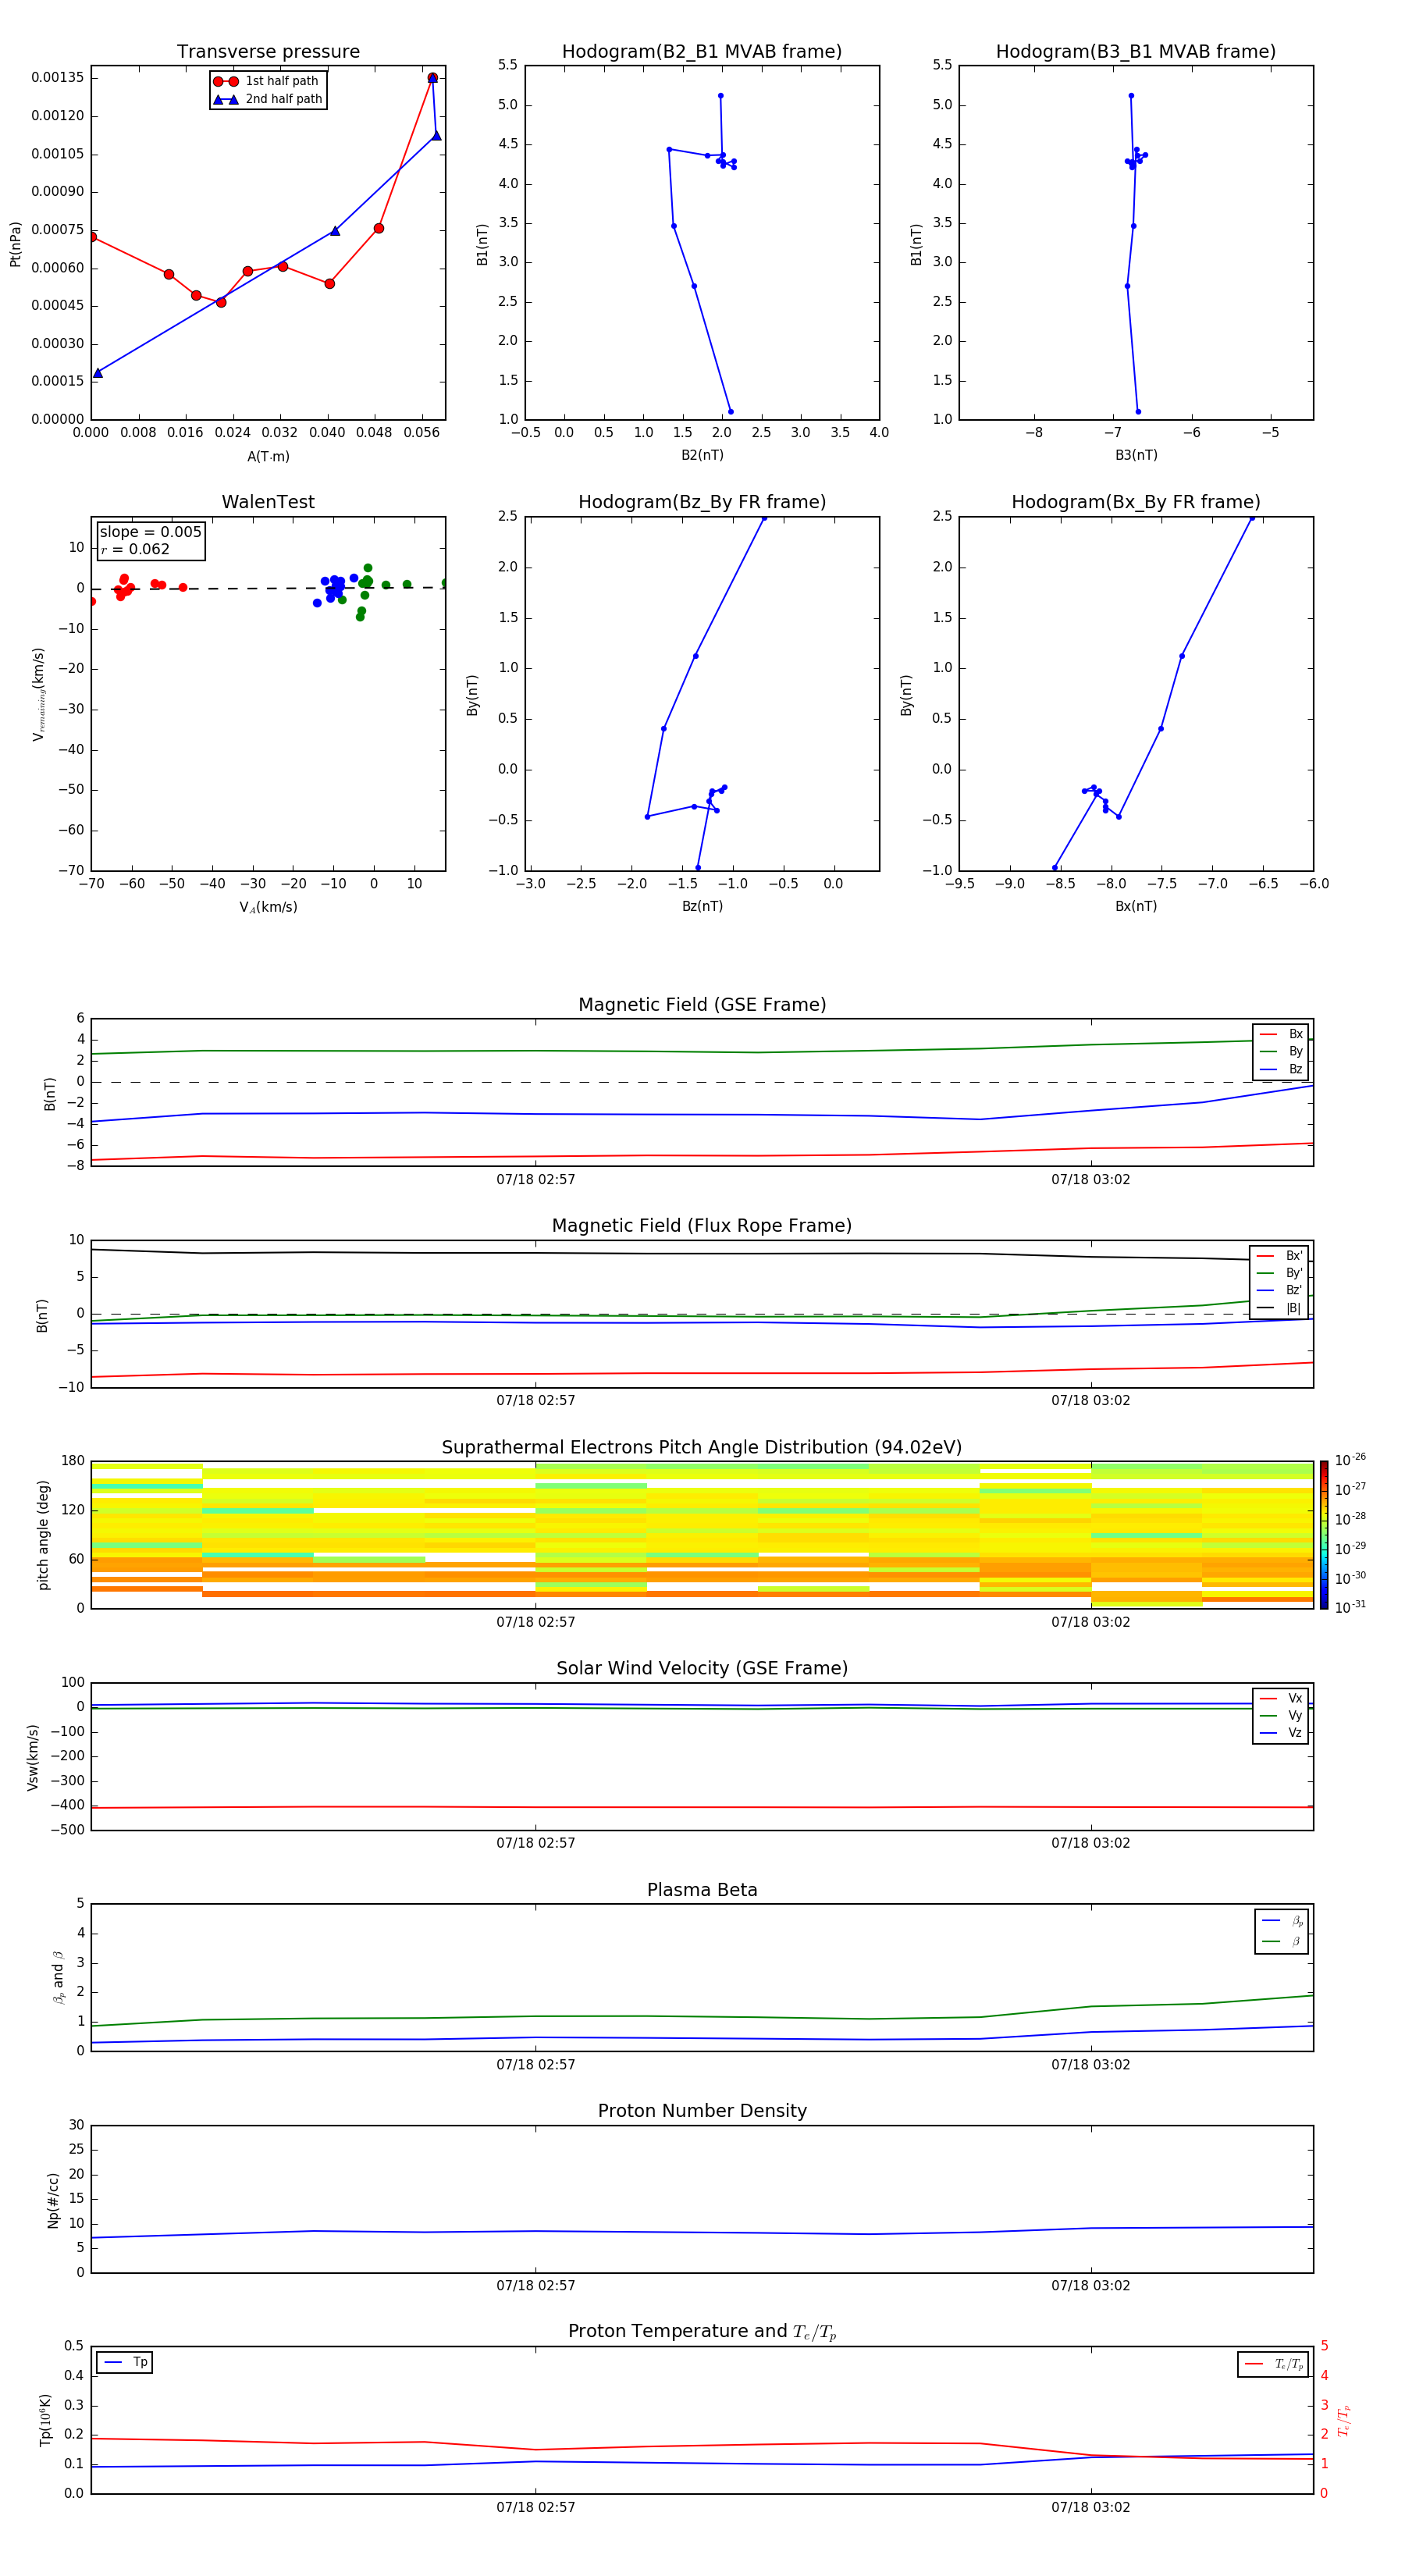Select 'Vz' in solar wind legend
The height and width of the screenshot is (2576, 1405).
(1281, 1733)
